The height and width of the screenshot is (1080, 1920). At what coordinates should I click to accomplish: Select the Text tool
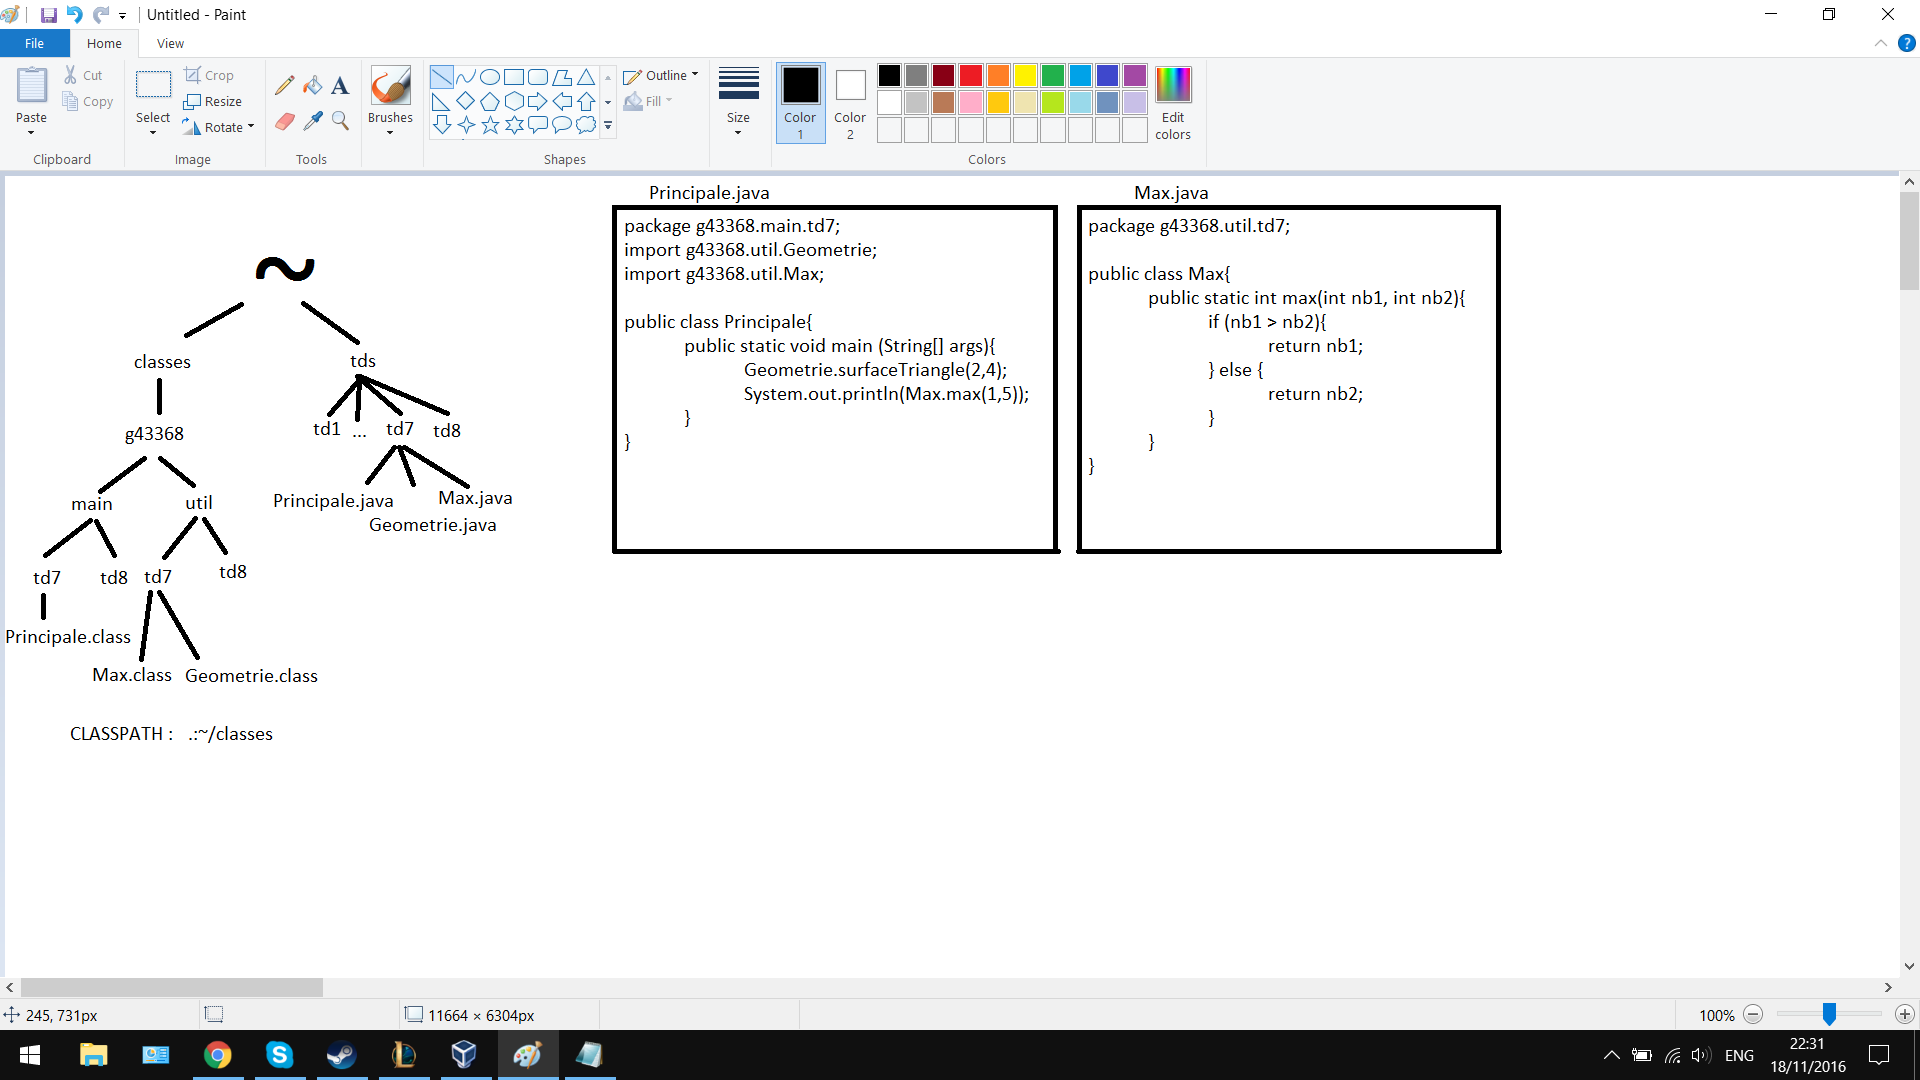(340, 85)
